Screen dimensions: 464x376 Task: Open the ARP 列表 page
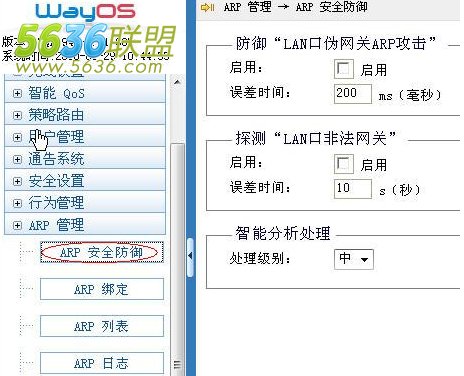pos(102,326)
